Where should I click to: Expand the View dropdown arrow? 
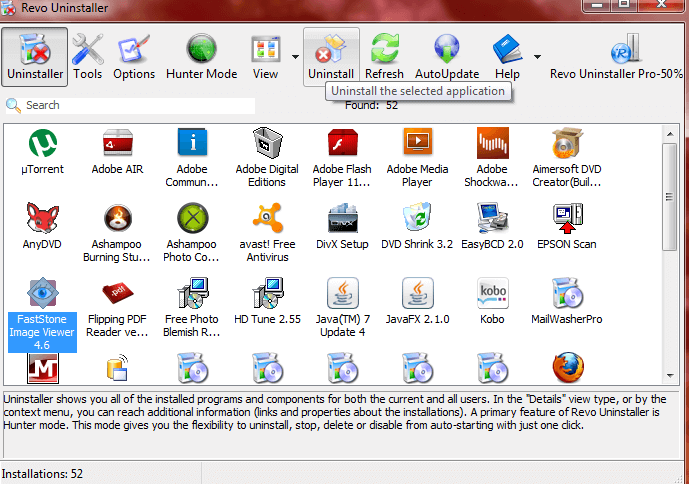pyautogui.click(x=295, y=57)
